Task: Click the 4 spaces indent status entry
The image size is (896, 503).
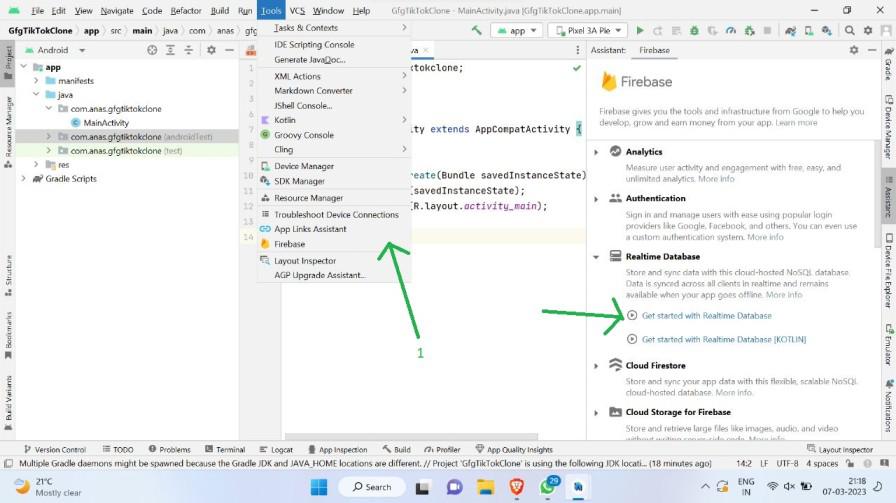Action: (x=822, y=464)
